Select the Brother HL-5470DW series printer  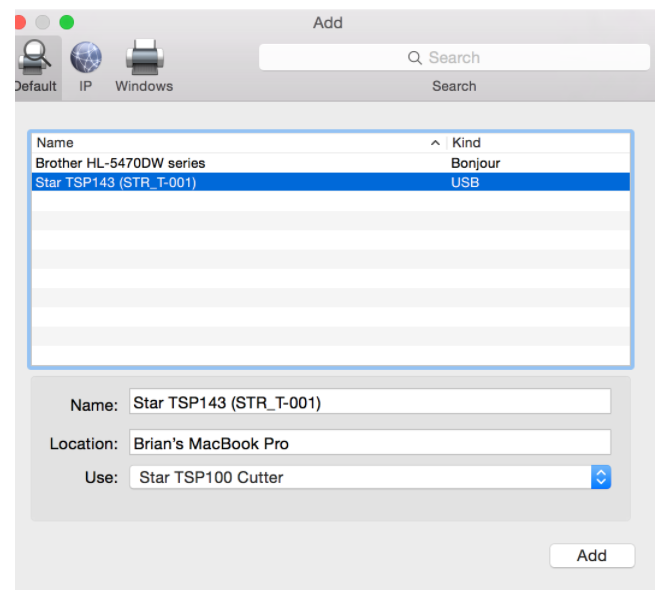[120, 163]
